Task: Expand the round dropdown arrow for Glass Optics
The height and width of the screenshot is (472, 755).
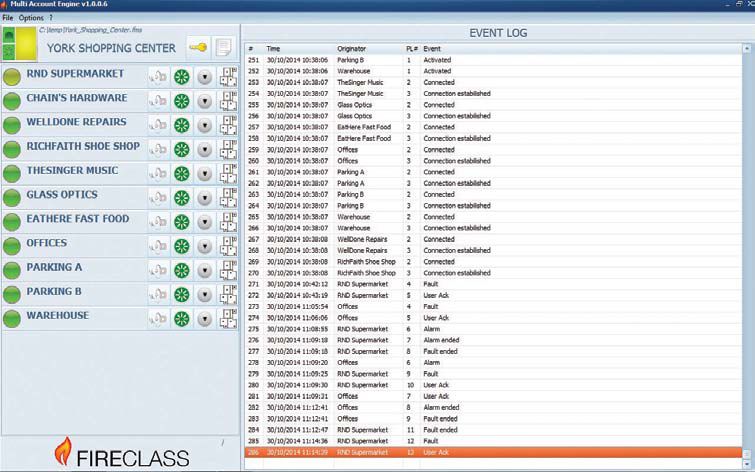Action: (205, 198)
